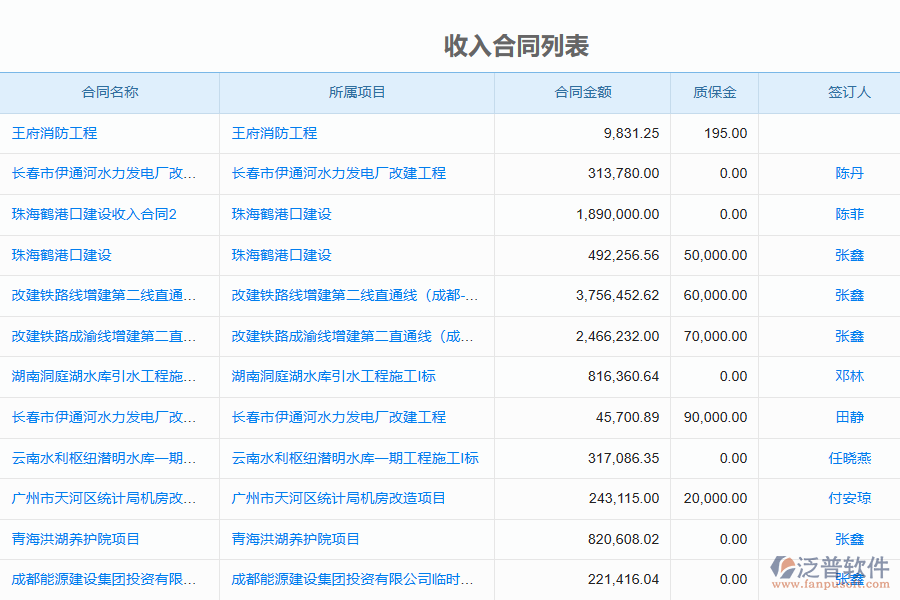Sort by the 合同名称 column header

[110, 93]
